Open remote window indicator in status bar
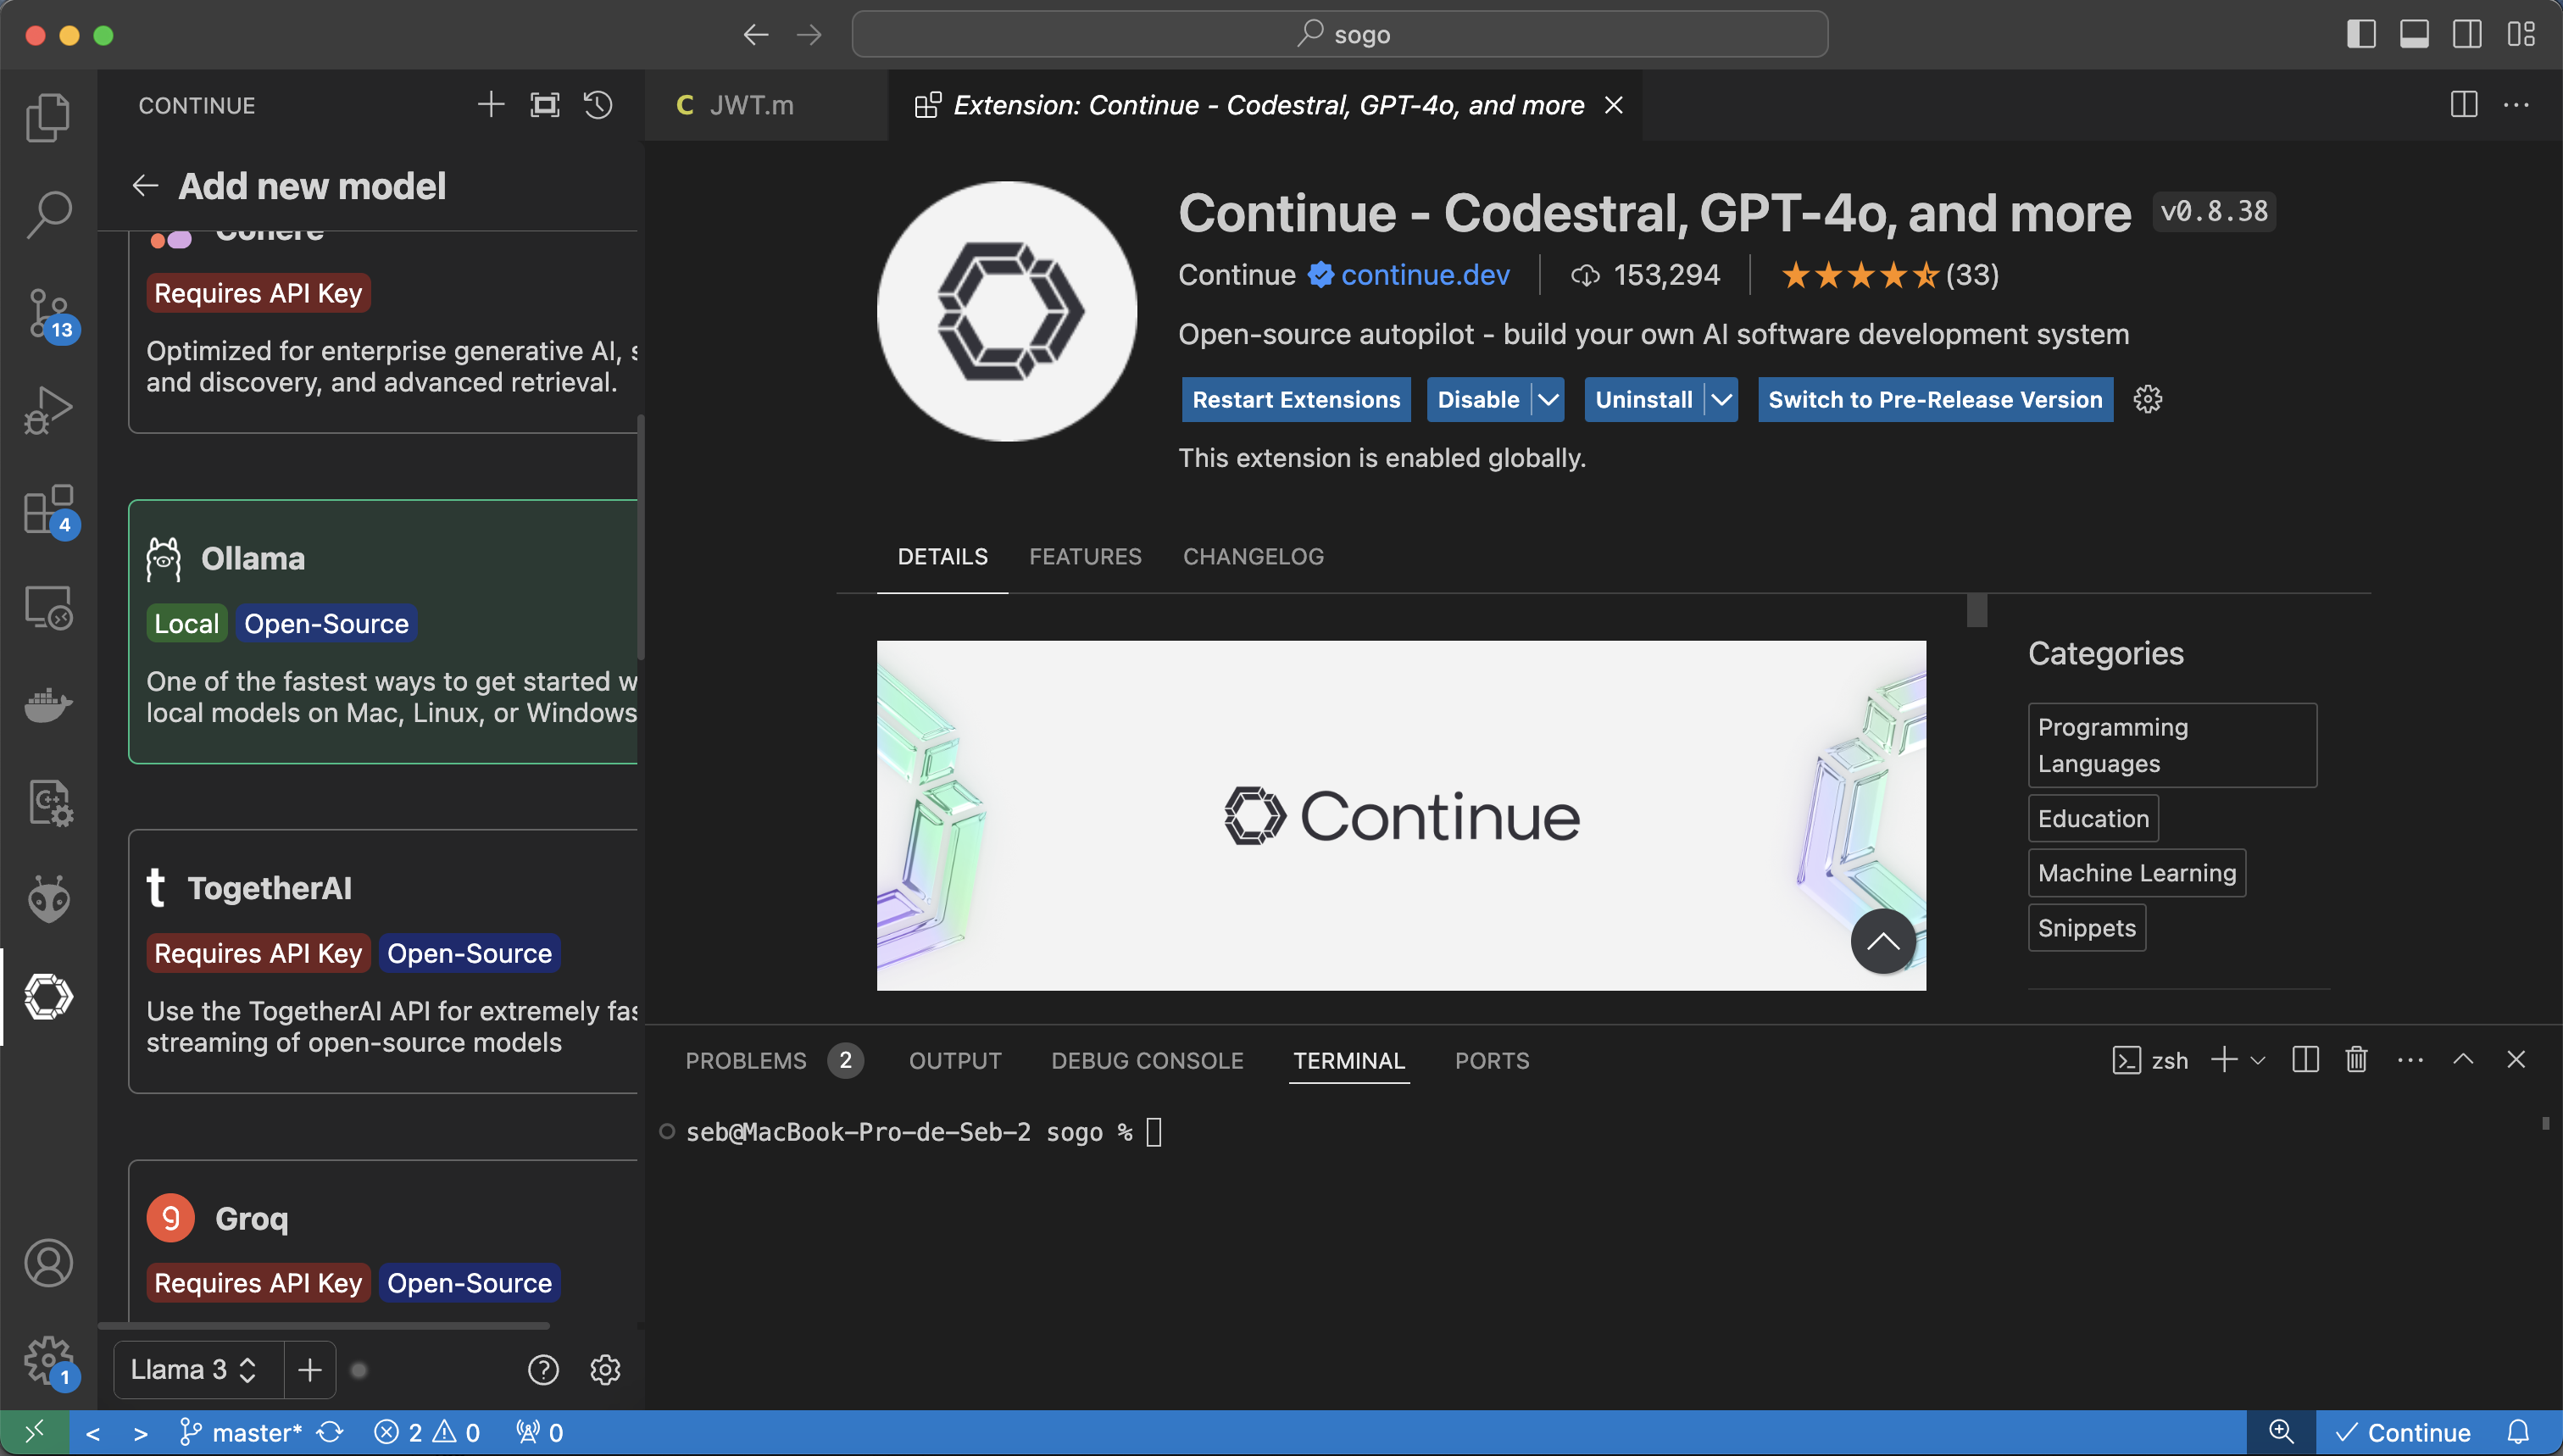Screen dimensions: 2563x1456 pyautogui.click(x=35, y=1432)
